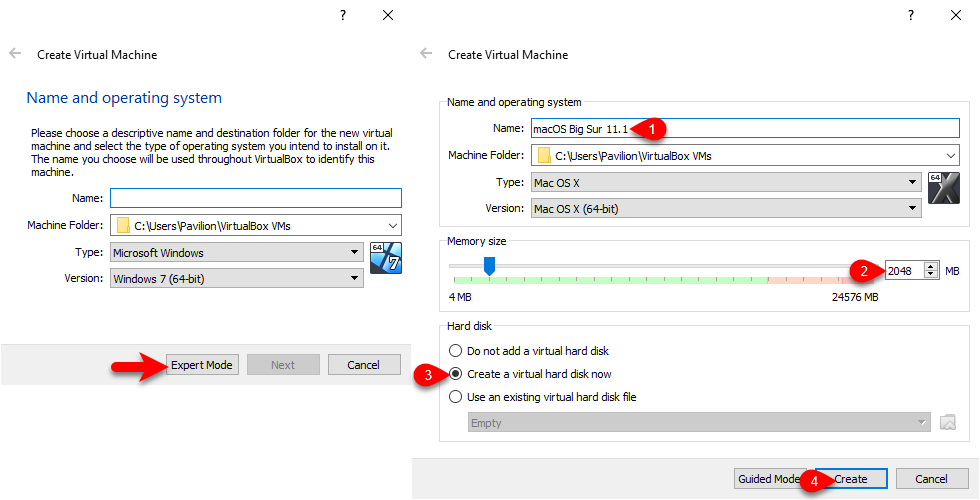Image resolution: width=980 pixels, height=500 pixels.
Task: Select Create a virtual hard disk now
Action: pos(530,374)
